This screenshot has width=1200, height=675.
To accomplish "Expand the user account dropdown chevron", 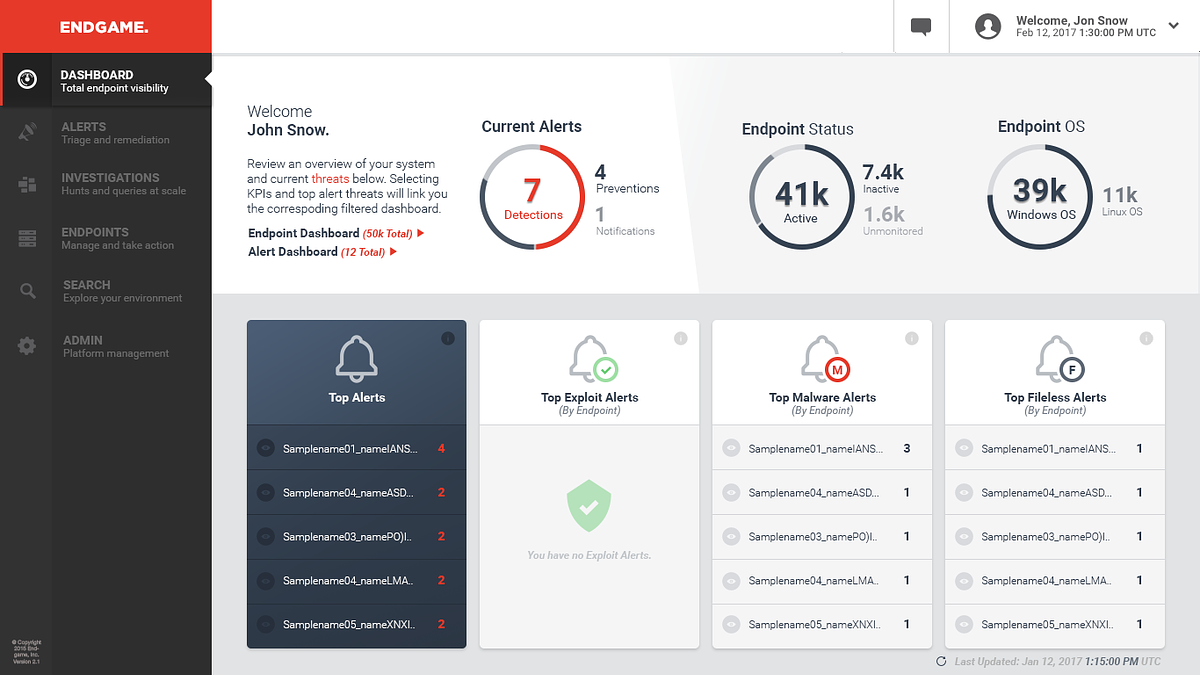I will coord(1173,26).
